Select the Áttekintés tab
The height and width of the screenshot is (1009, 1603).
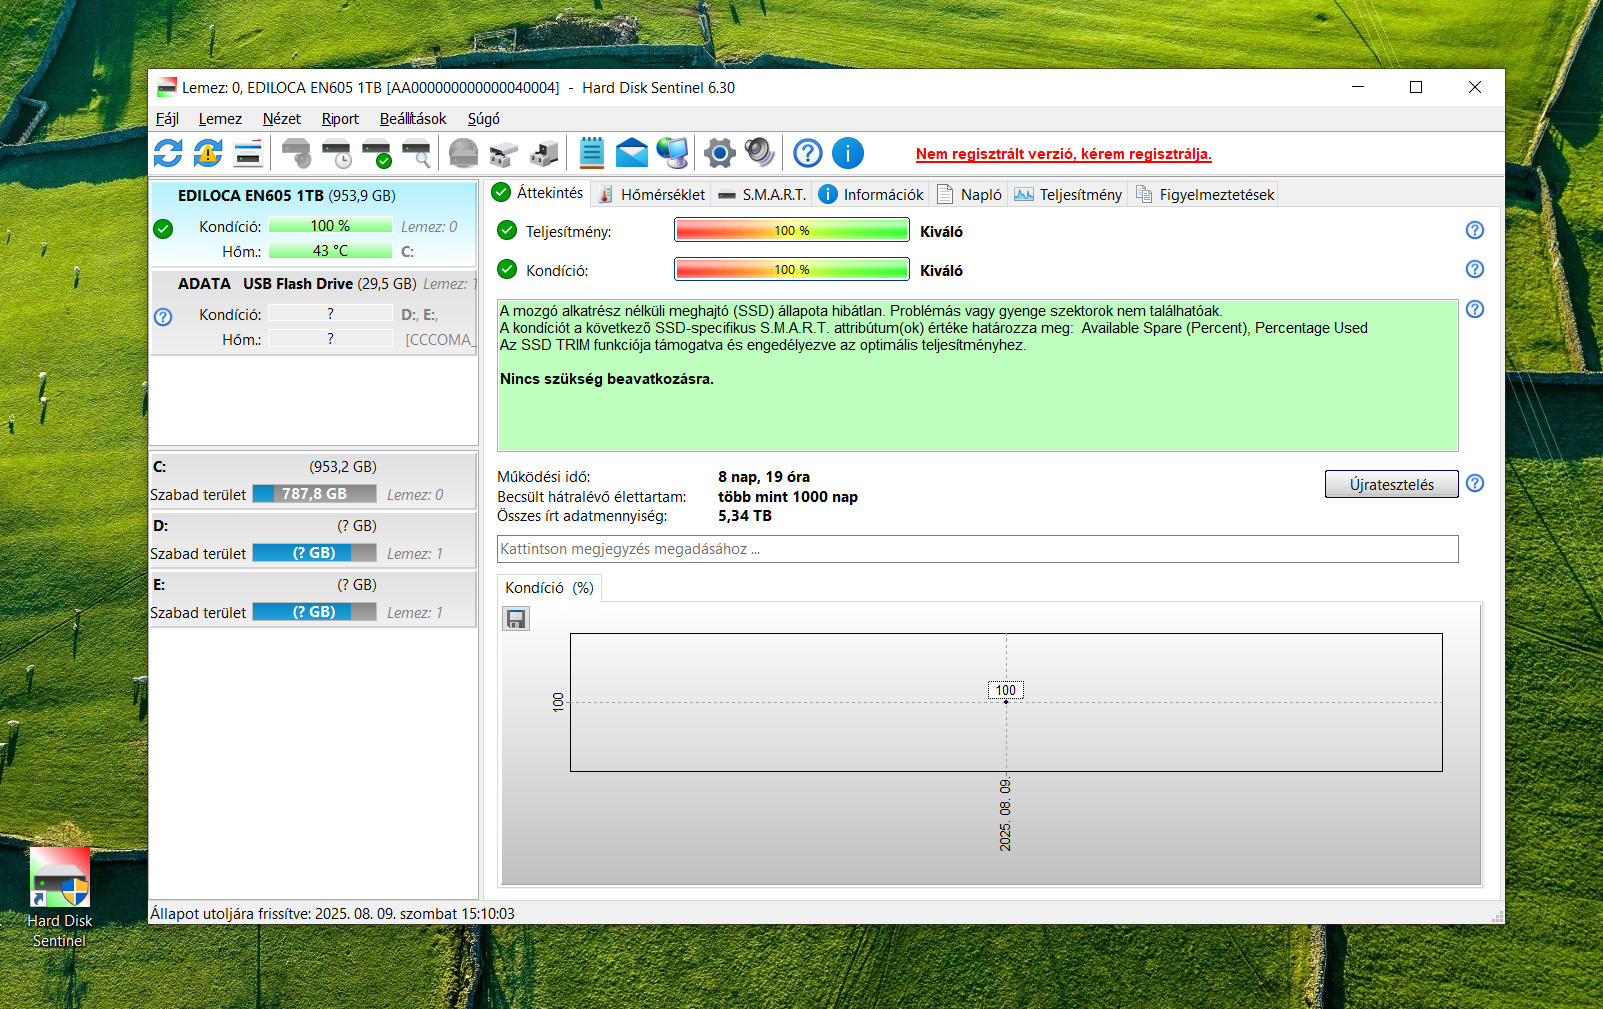pos(538,193)
